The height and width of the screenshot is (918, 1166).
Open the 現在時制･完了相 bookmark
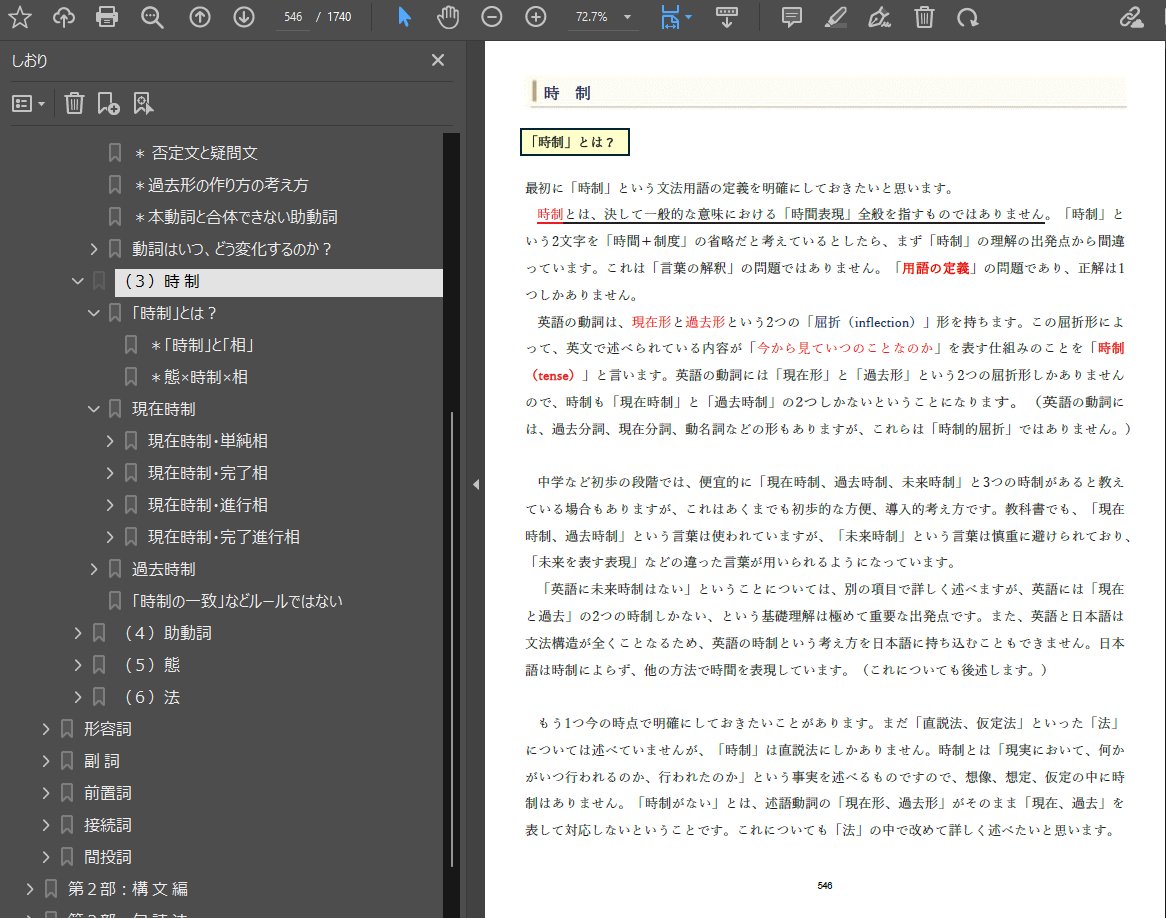(x=207, y=473)
